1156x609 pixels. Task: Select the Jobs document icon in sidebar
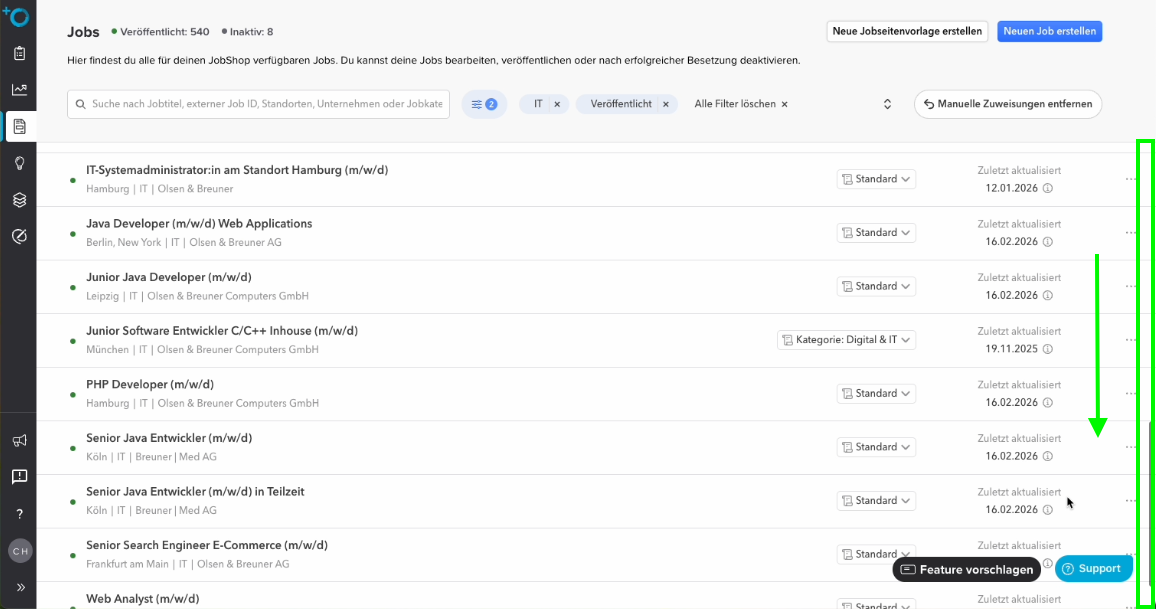[19, 126]
